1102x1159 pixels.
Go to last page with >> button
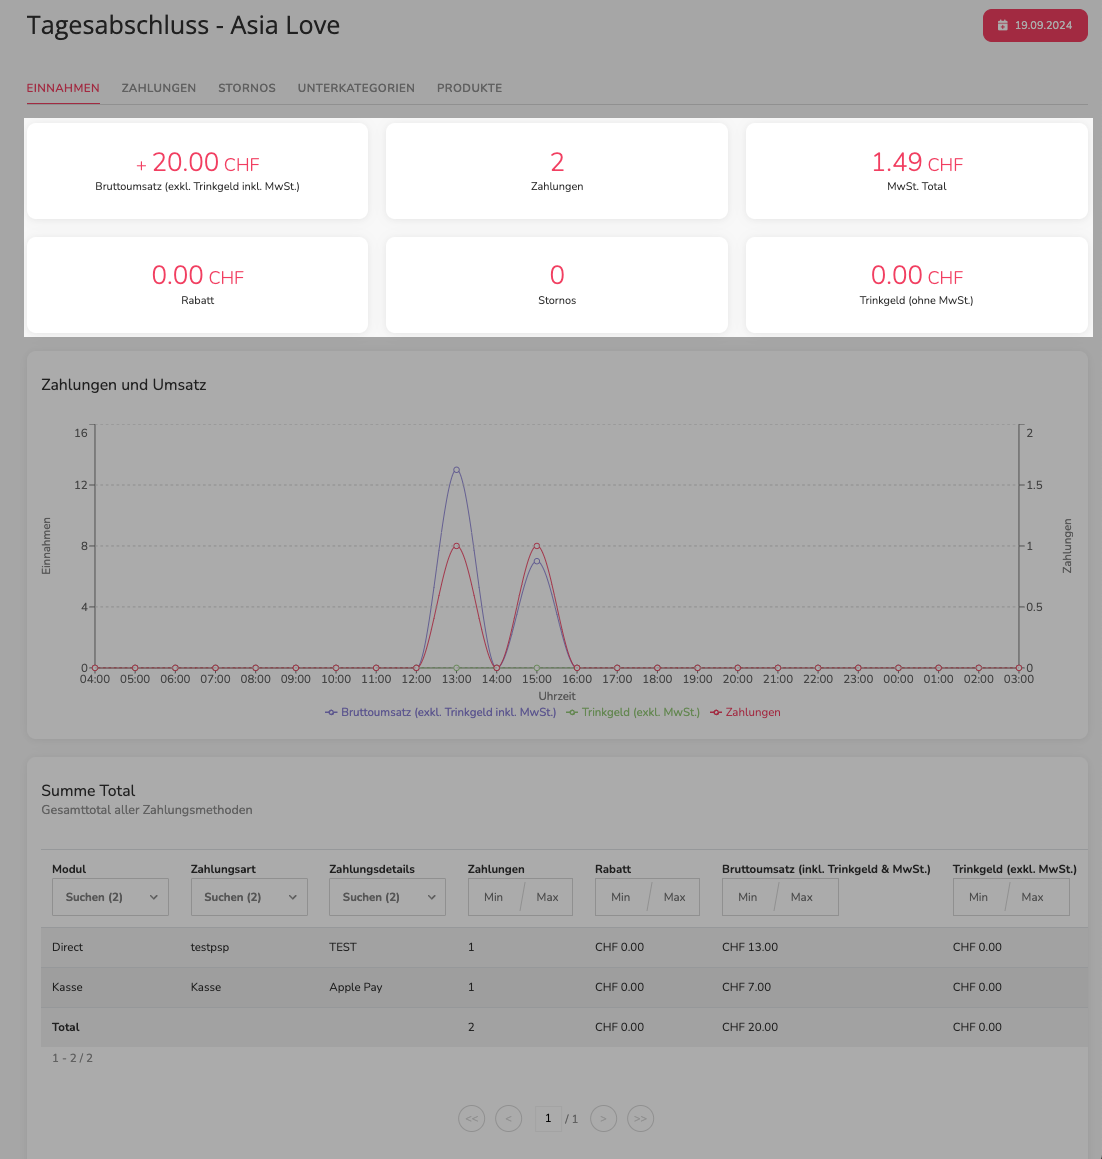pos(640,1118)
